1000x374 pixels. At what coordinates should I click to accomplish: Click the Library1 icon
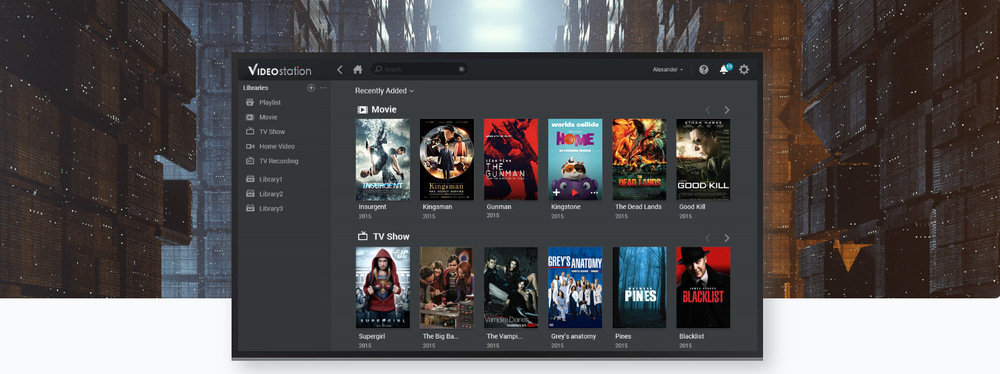click(250, 179)
